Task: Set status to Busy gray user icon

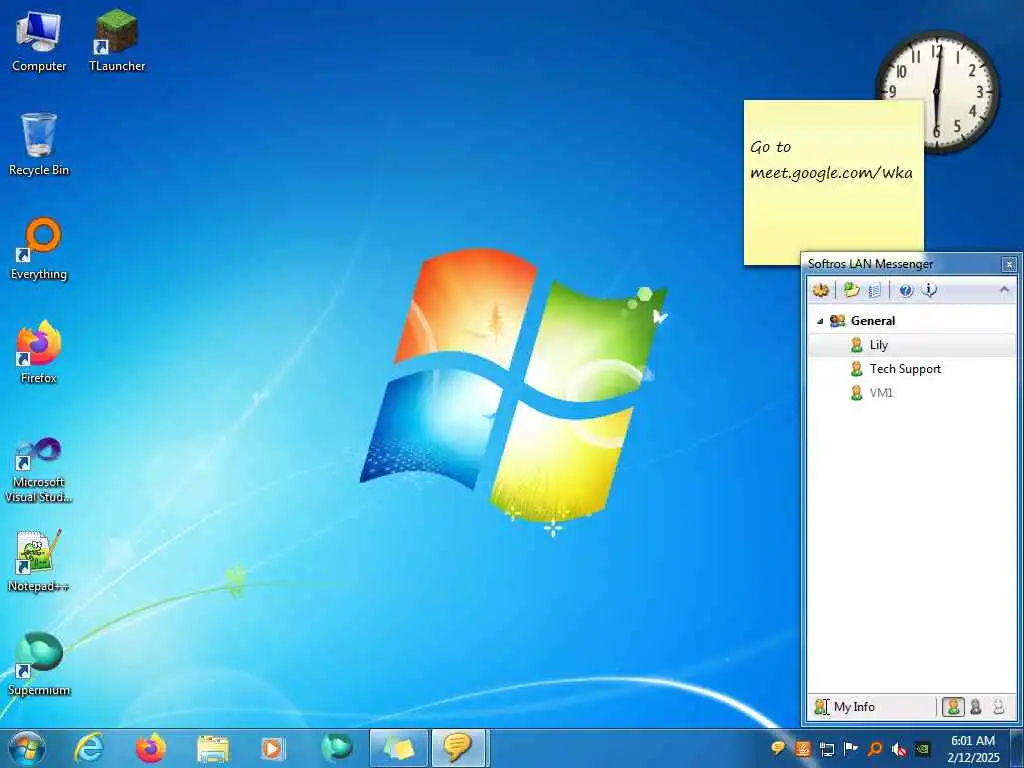Action: pyautogui.click(x=976, y=707)
